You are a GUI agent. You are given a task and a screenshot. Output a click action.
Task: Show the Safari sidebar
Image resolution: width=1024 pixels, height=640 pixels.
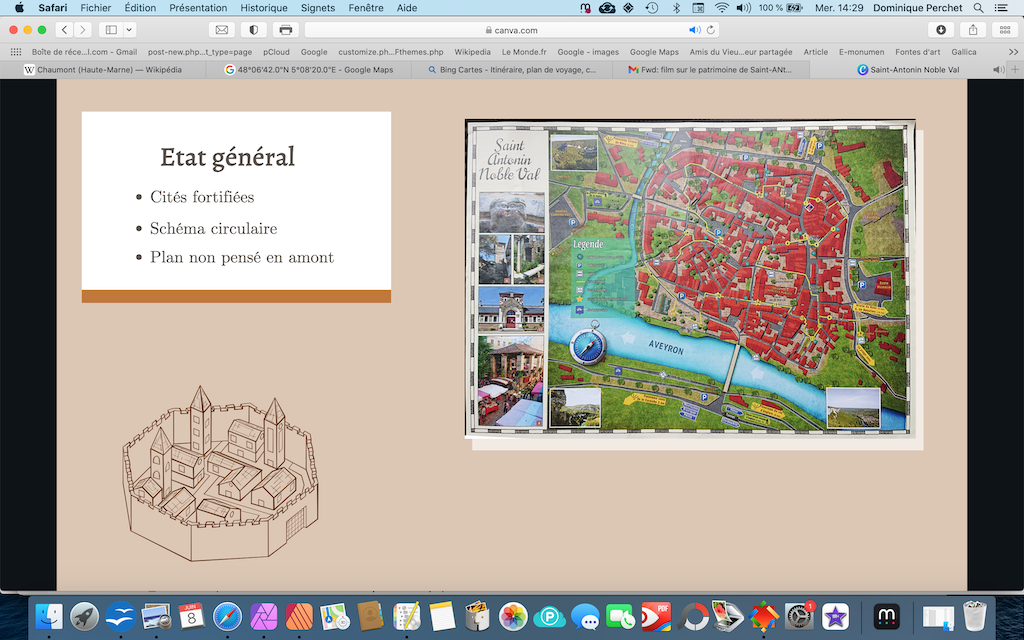pyautogui.click(x=111, y=30)
